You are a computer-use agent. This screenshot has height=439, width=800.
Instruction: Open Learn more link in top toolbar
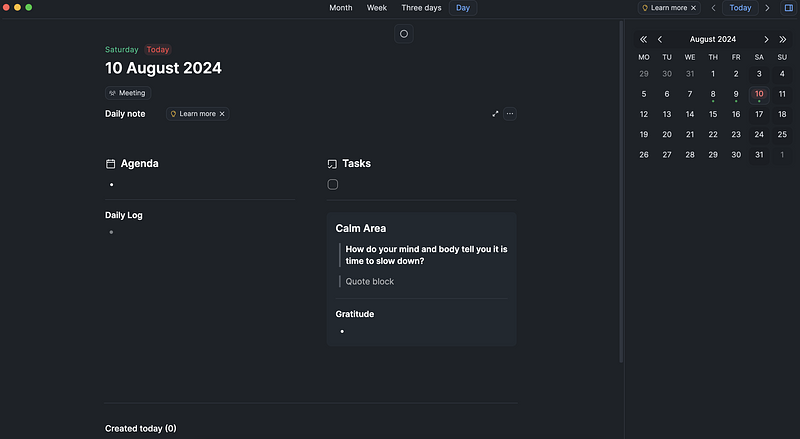668,8
